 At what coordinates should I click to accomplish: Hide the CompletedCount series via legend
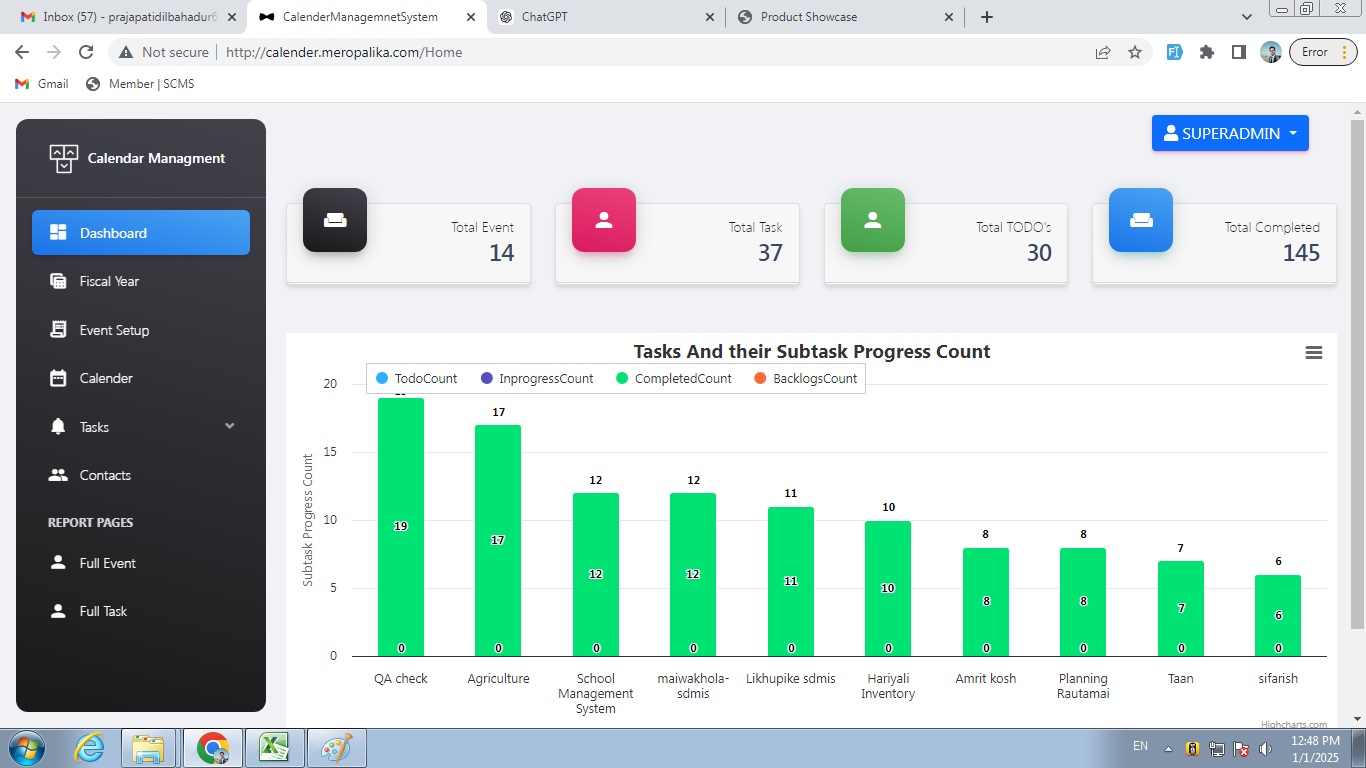[x=673, y=379]
